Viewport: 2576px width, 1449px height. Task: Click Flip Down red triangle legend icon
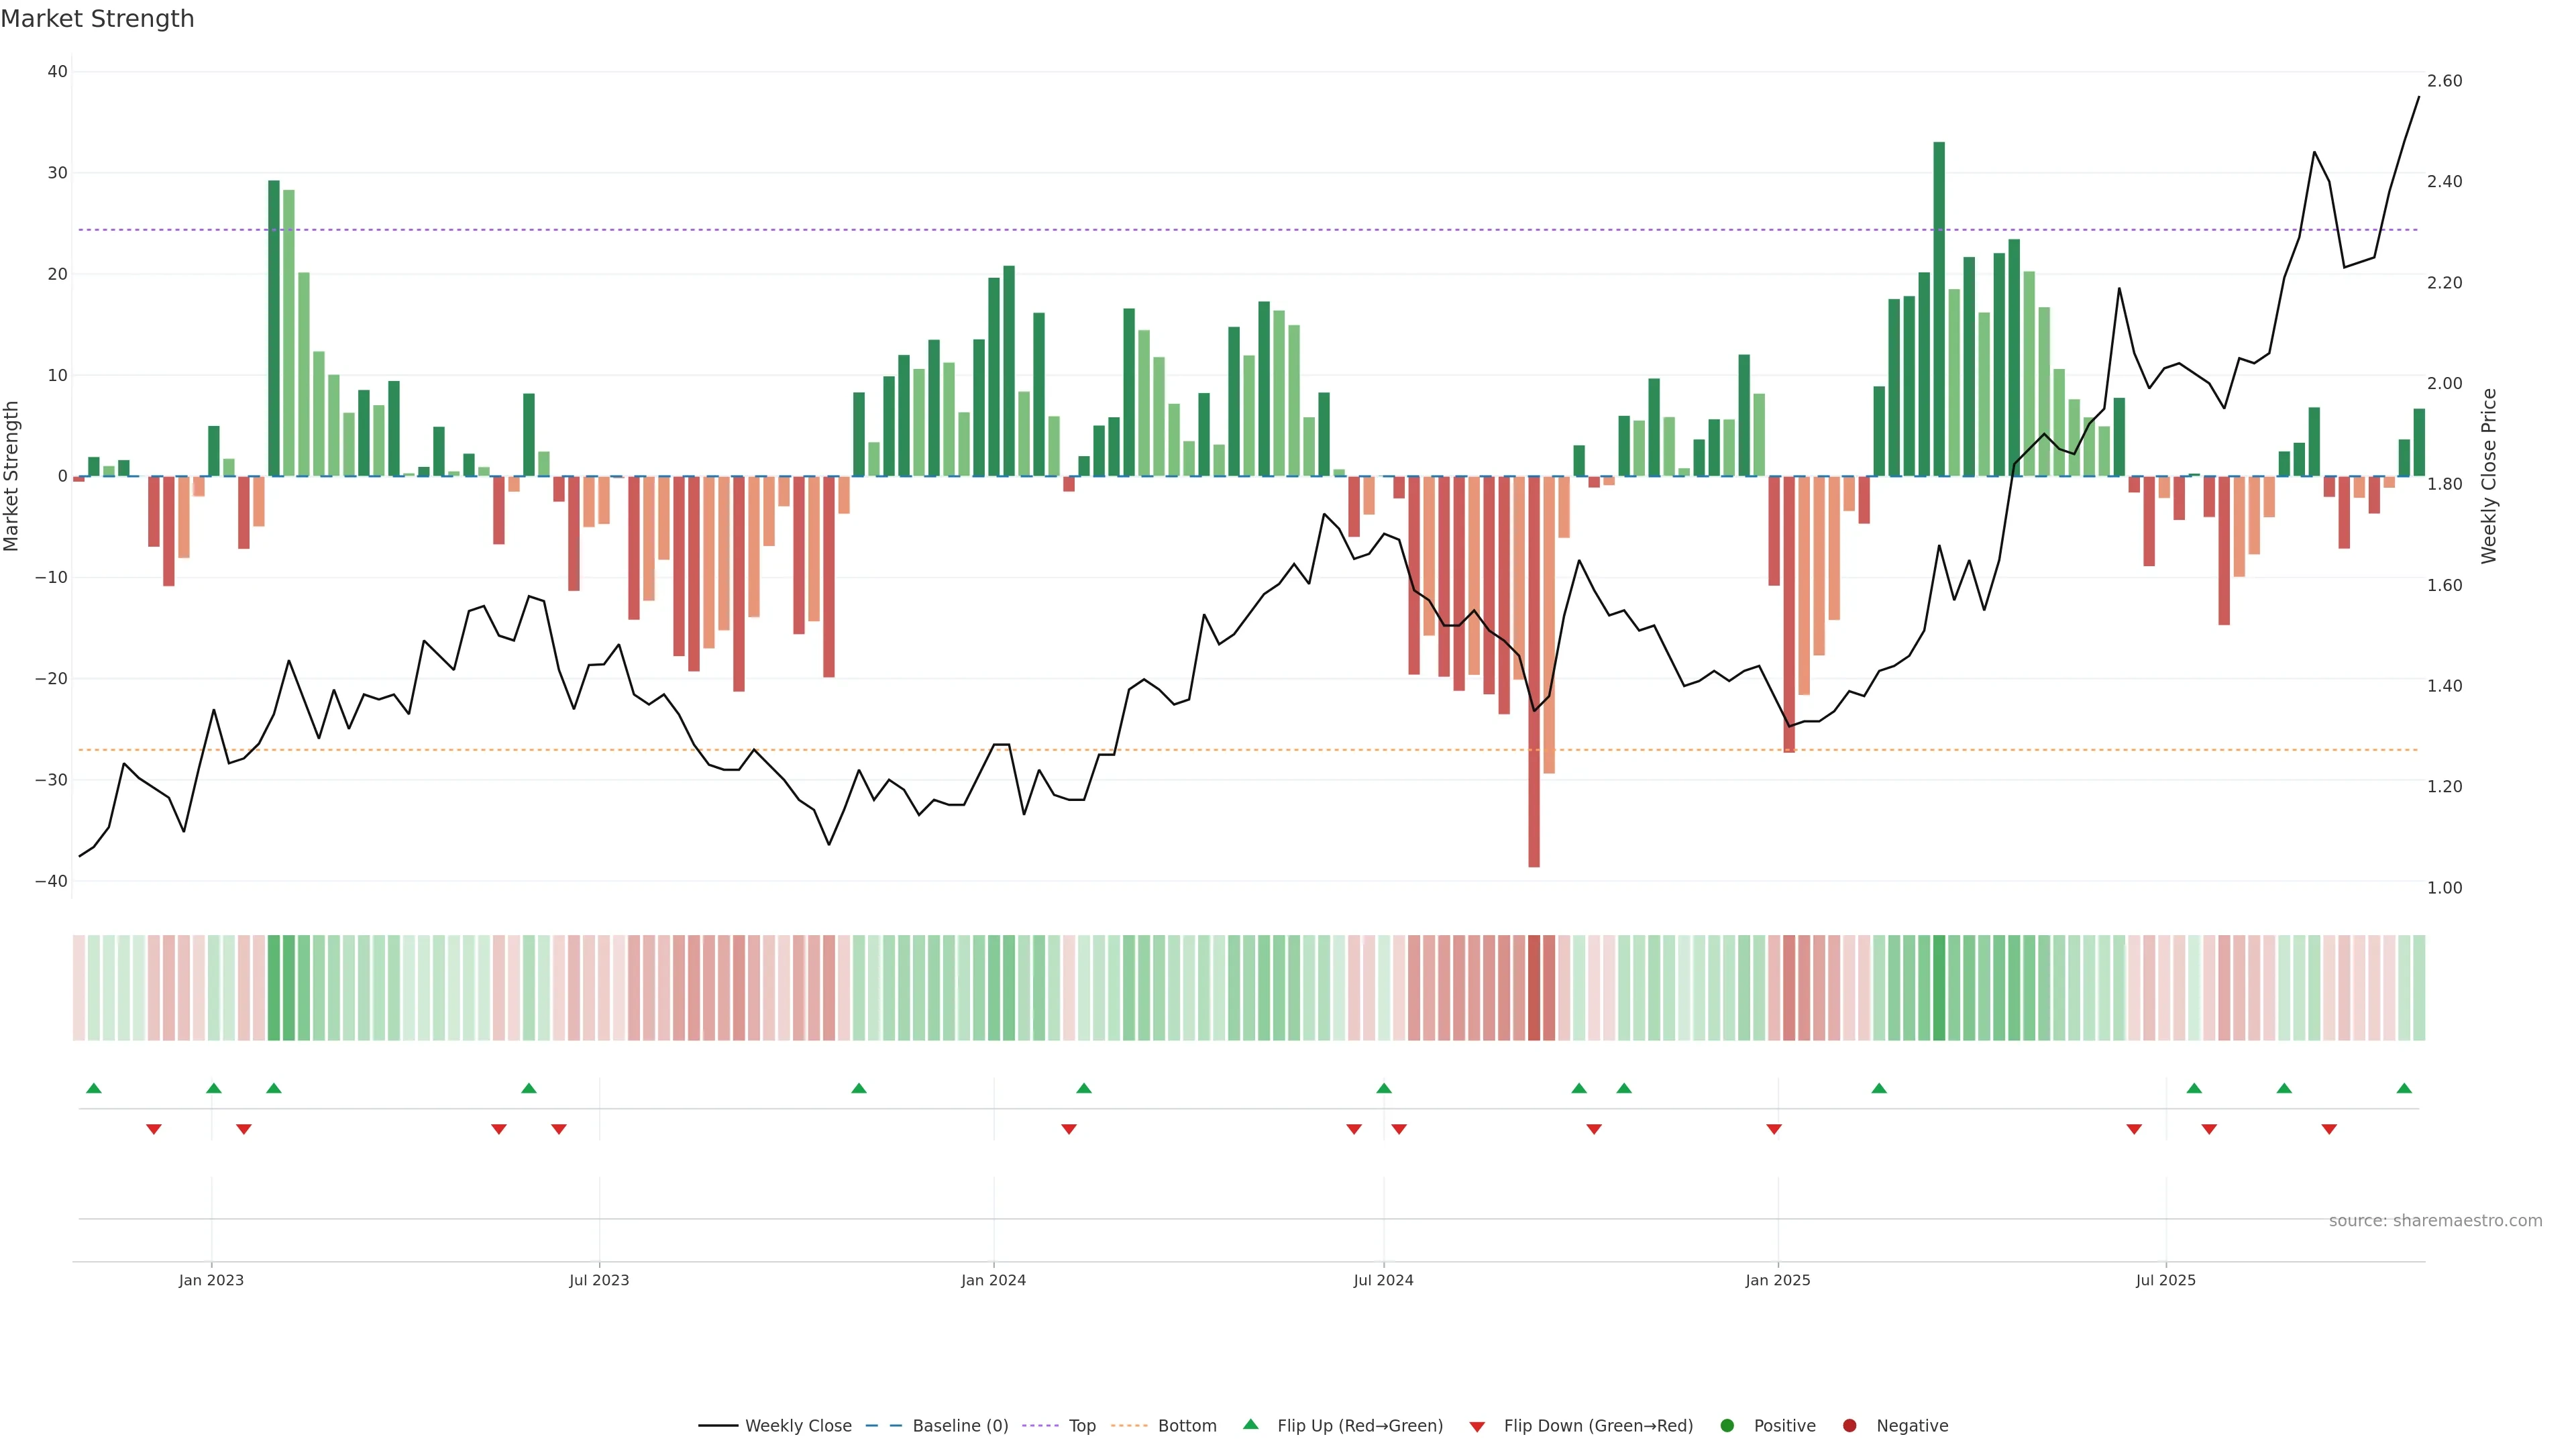click(1477, 1427)
